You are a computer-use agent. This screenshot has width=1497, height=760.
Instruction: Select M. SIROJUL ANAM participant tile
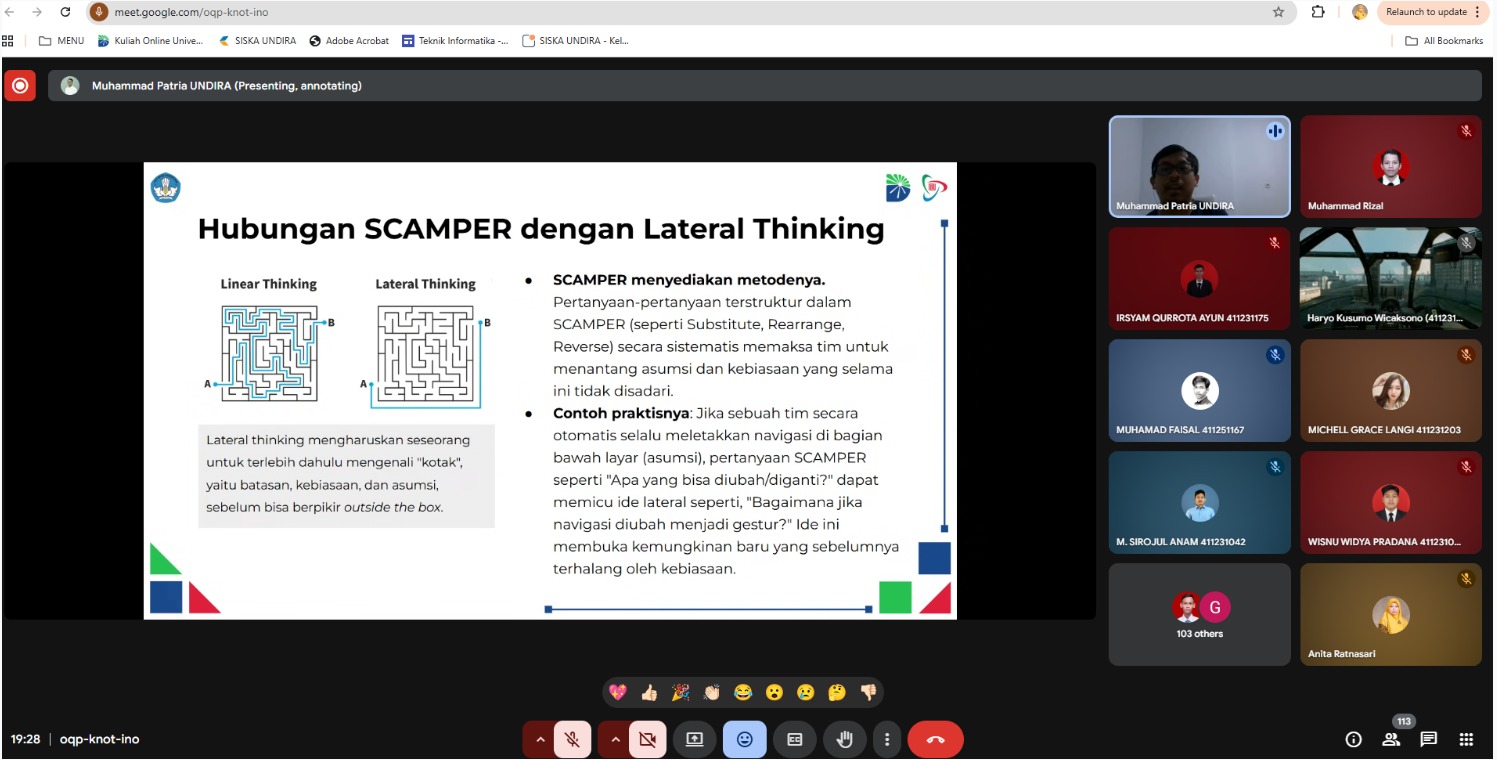click(x=1199, y=503)
